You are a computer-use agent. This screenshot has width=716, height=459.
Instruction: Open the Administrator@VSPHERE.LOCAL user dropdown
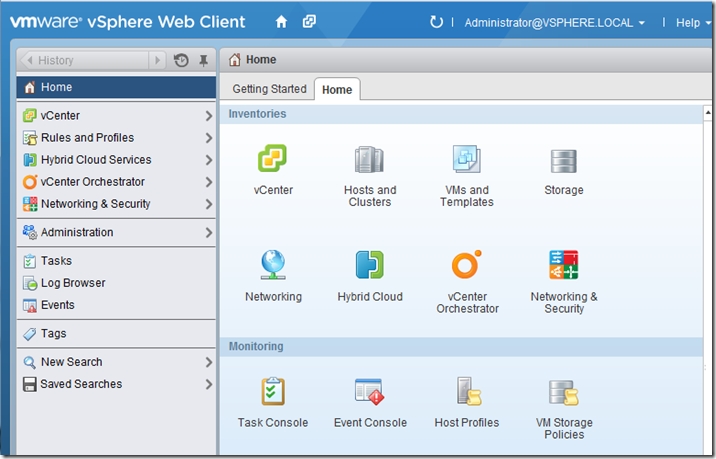[554, 23]
